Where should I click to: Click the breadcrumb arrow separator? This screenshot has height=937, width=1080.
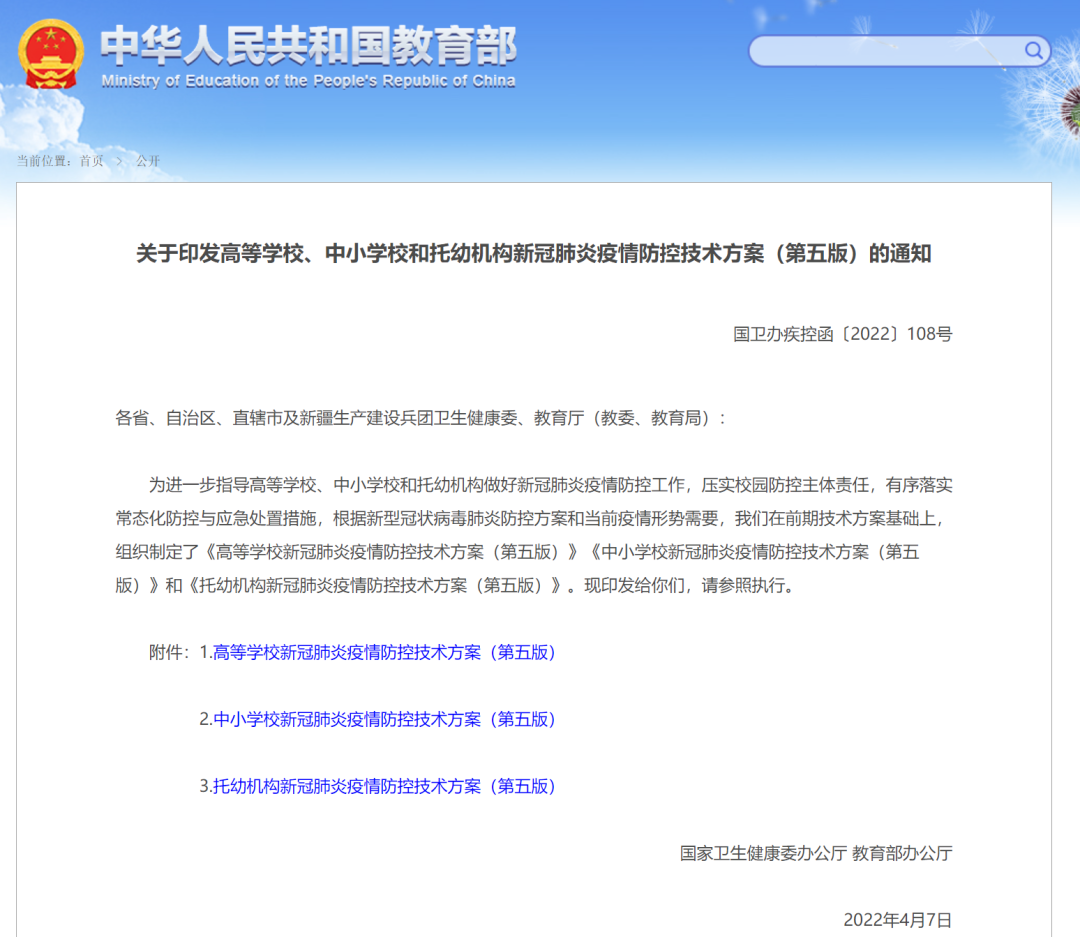[119, 161]
